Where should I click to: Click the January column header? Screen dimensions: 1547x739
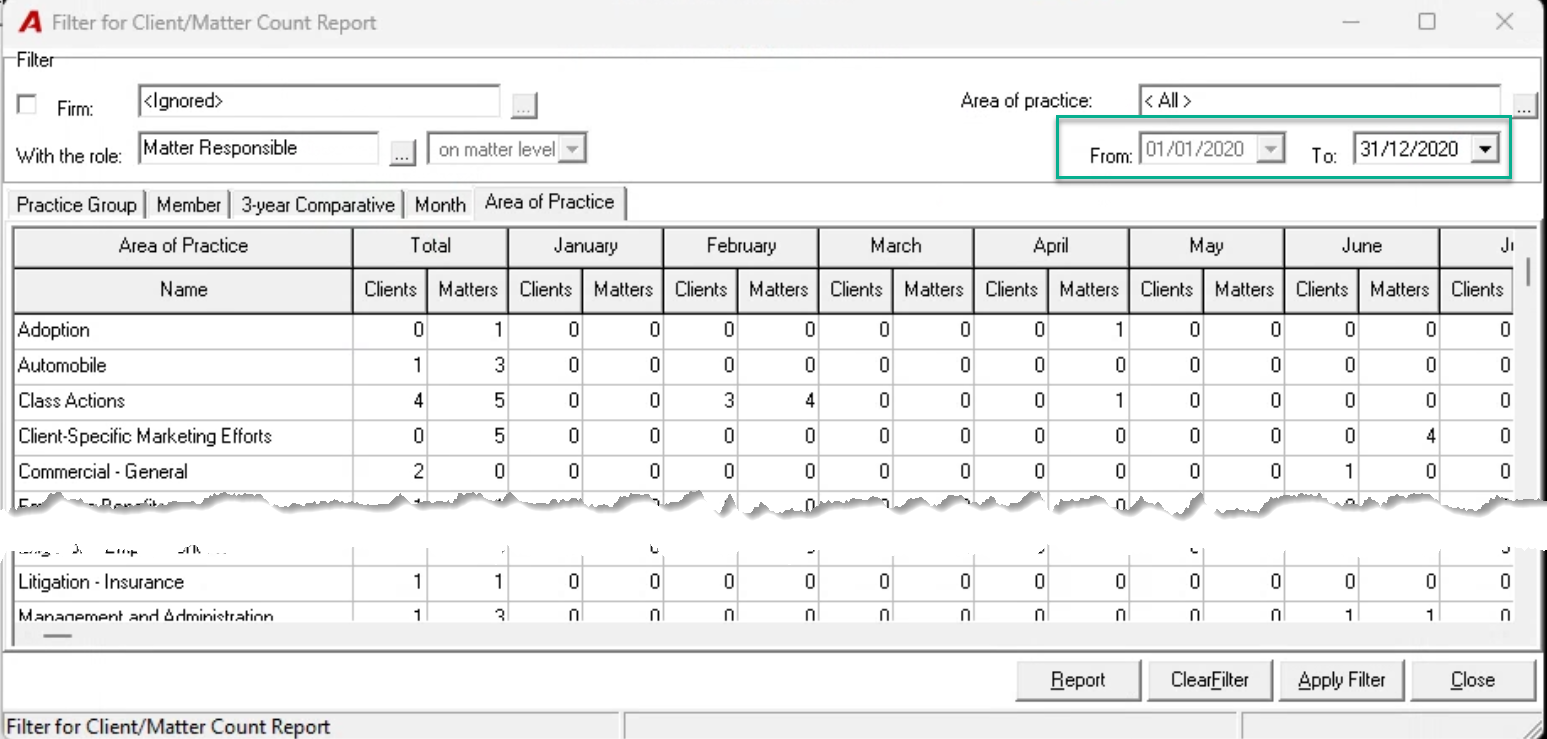coord(586,247)
